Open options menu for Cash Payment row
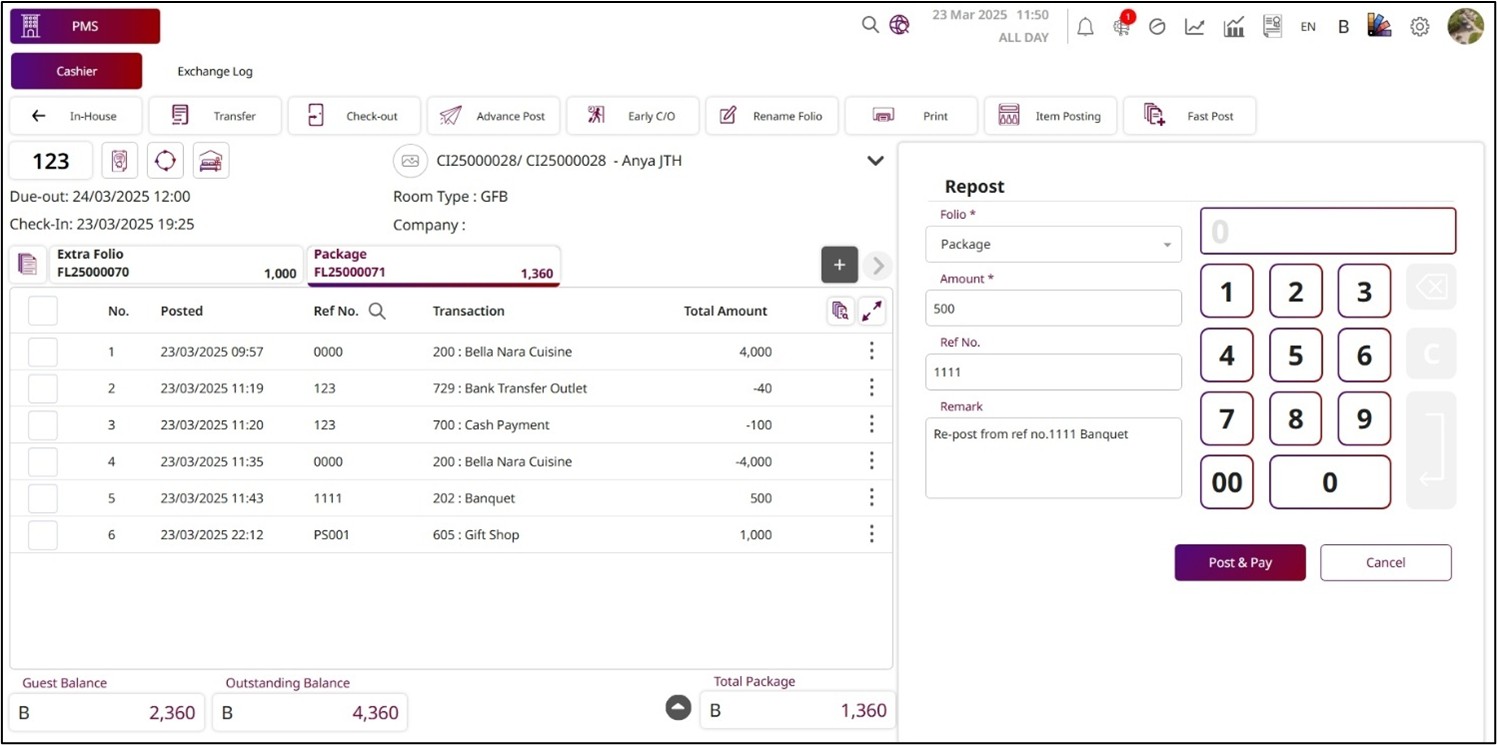This screenshot has width=1497, height=745. coord(871,425)
